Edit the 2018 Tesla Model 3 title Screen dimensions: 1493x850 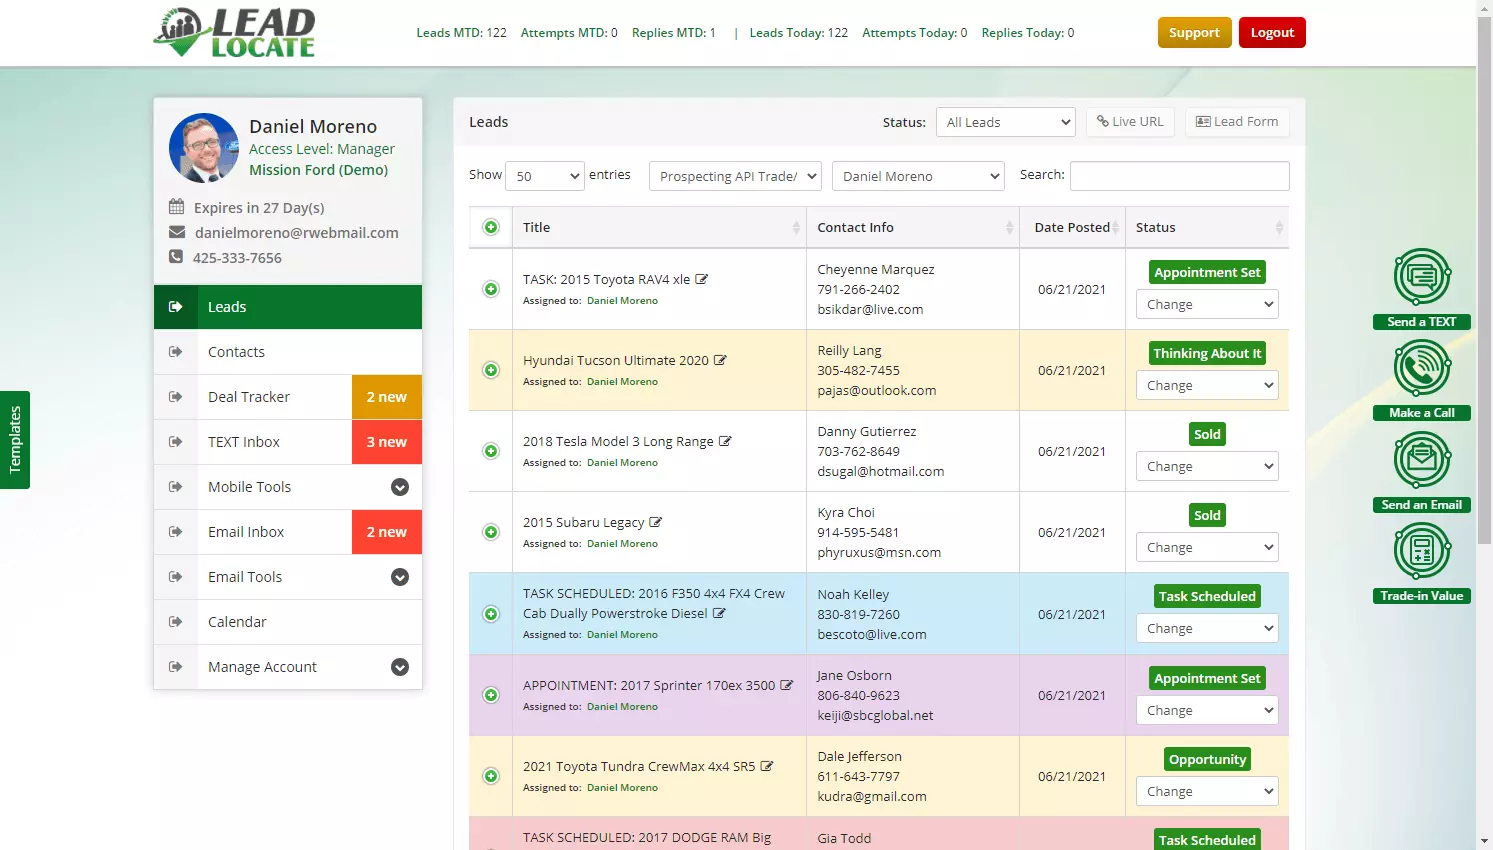pyautogui.click(x=725, y=441)
